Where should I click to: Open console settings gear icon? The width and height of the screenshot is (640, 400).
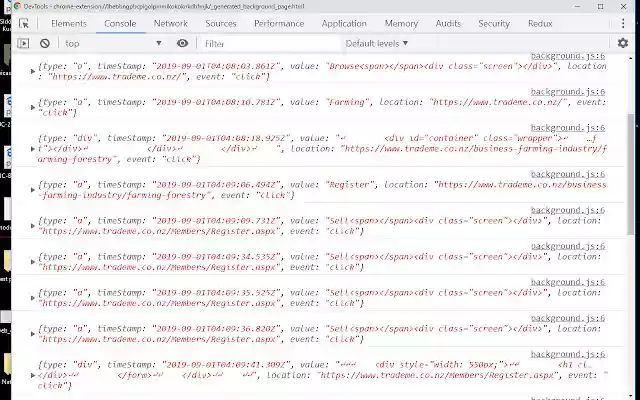(x=622, y=43)
